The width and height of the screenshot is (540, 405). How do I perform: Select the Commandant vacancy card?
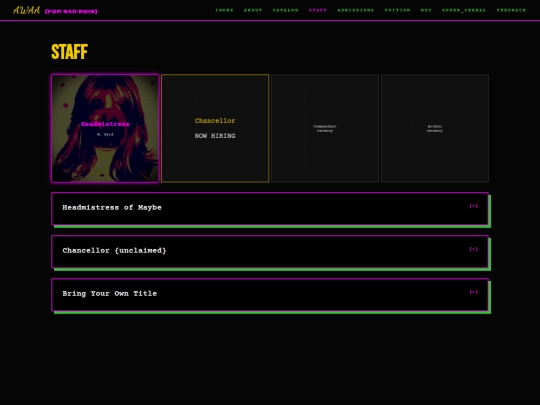[325, 128]
